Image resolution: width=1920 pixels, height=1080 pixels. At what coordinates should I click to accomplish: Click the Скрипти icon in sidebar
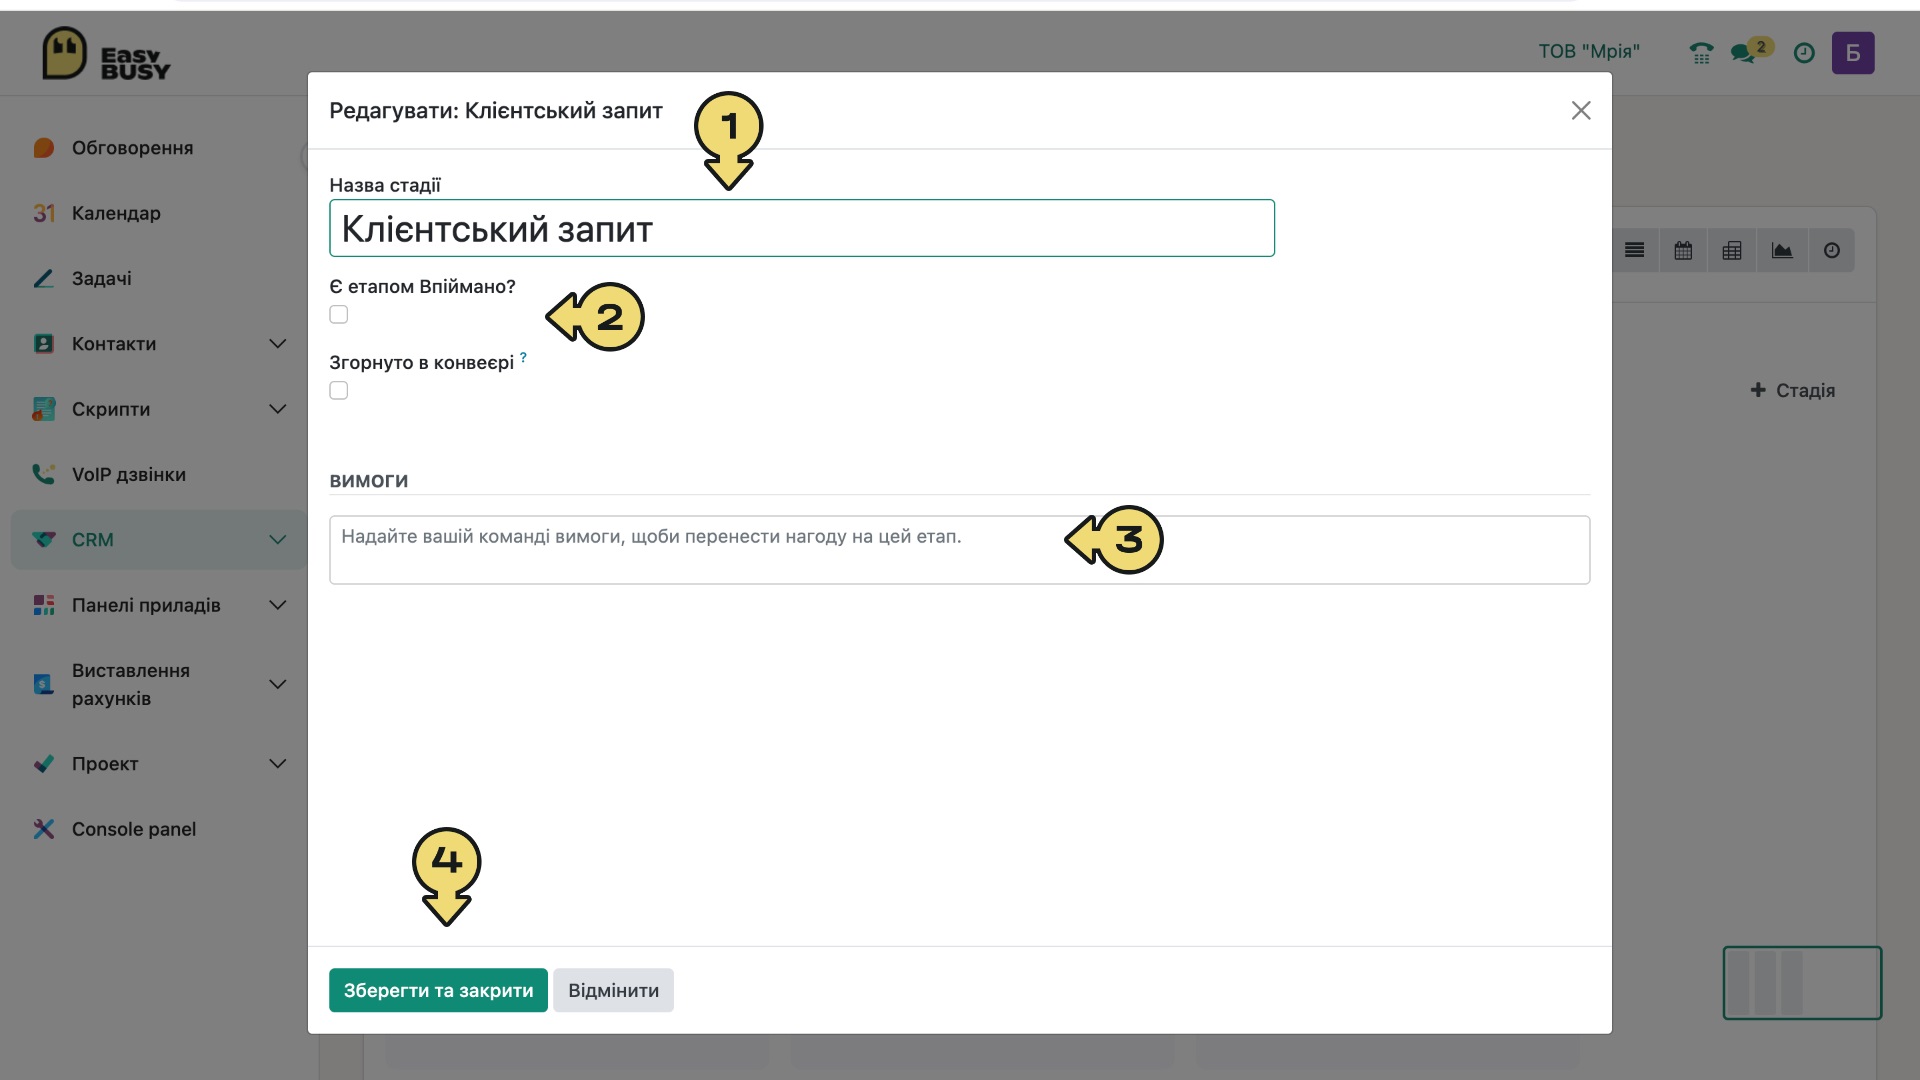click(43, 409)
